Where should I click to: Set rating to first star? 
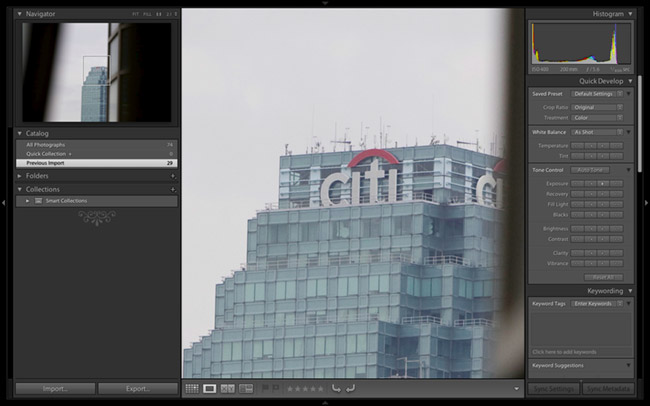290,389
